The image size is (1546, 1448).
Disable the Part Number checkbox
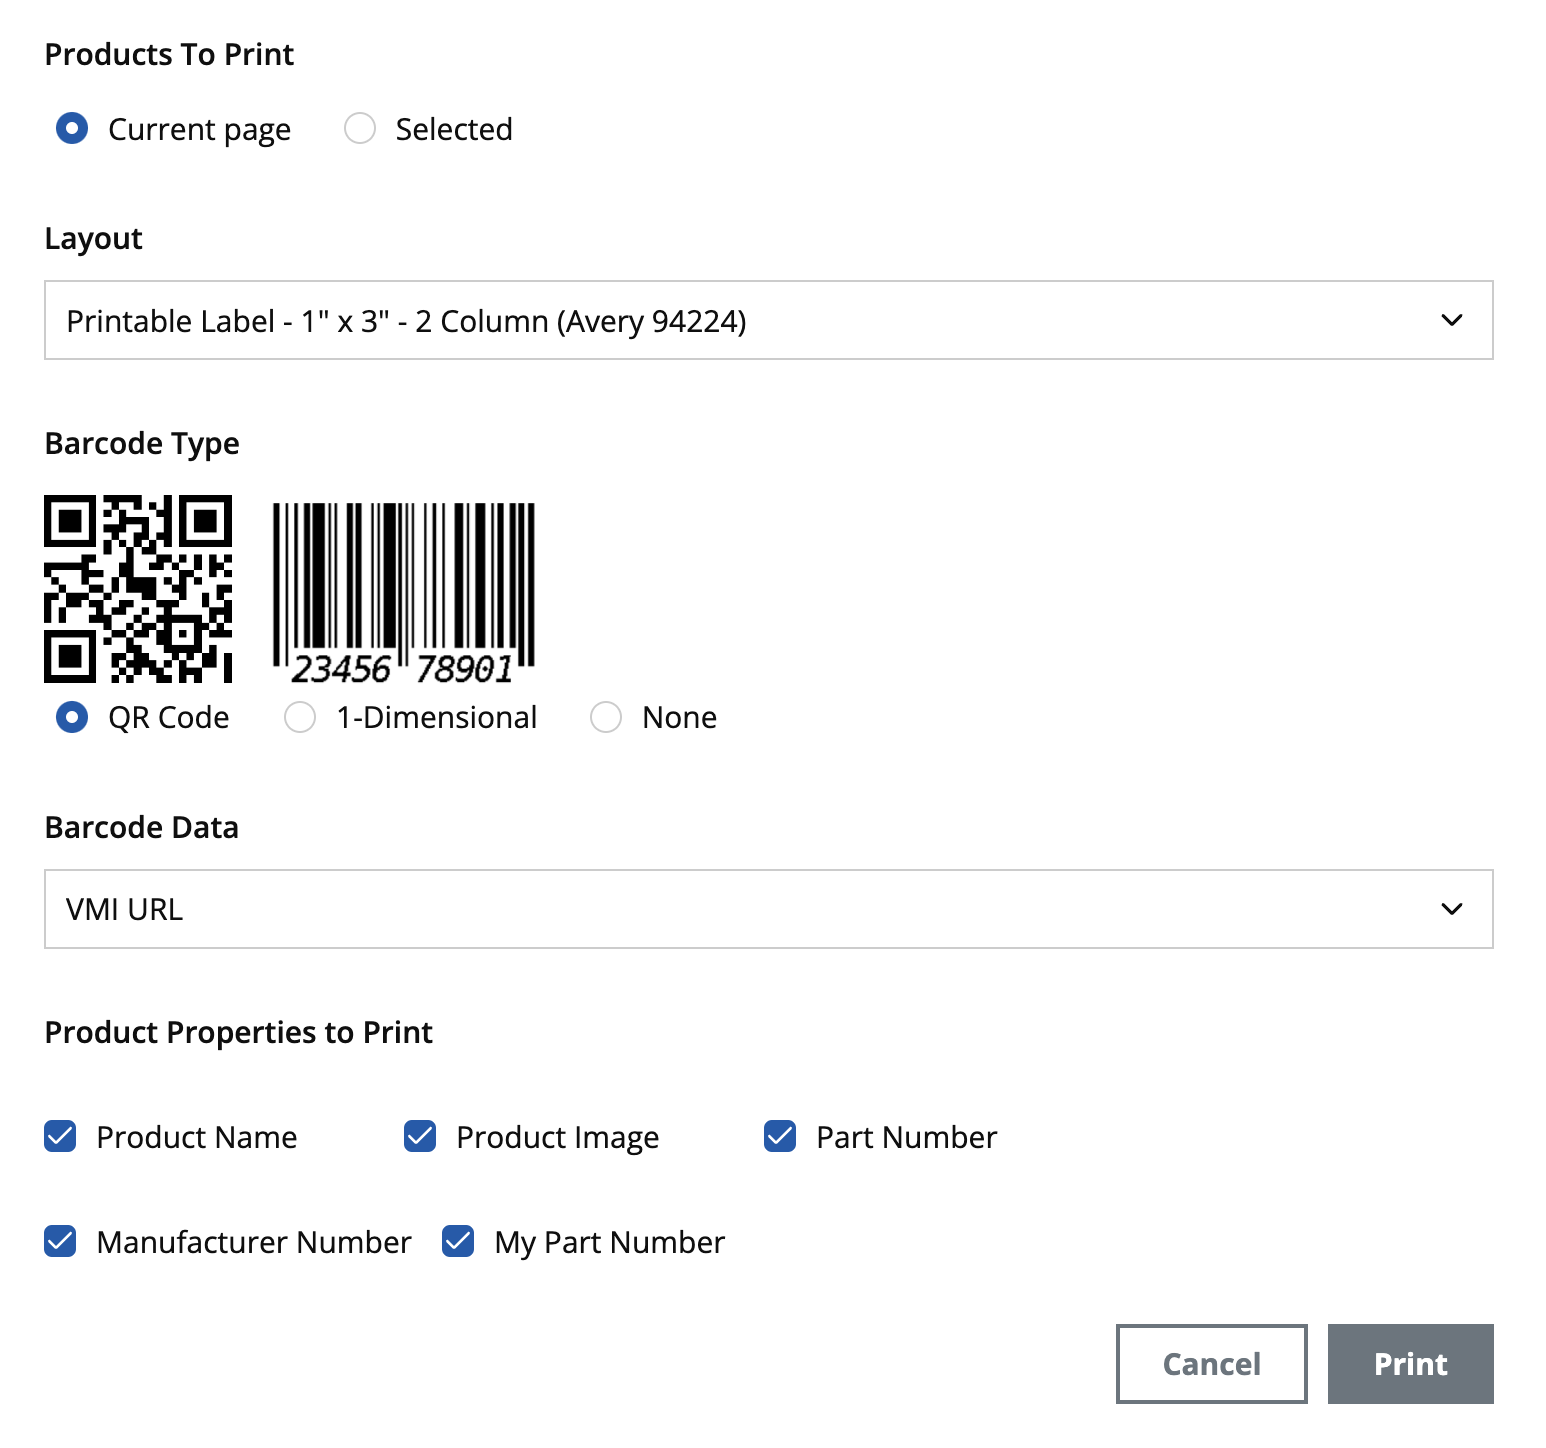780,1137
